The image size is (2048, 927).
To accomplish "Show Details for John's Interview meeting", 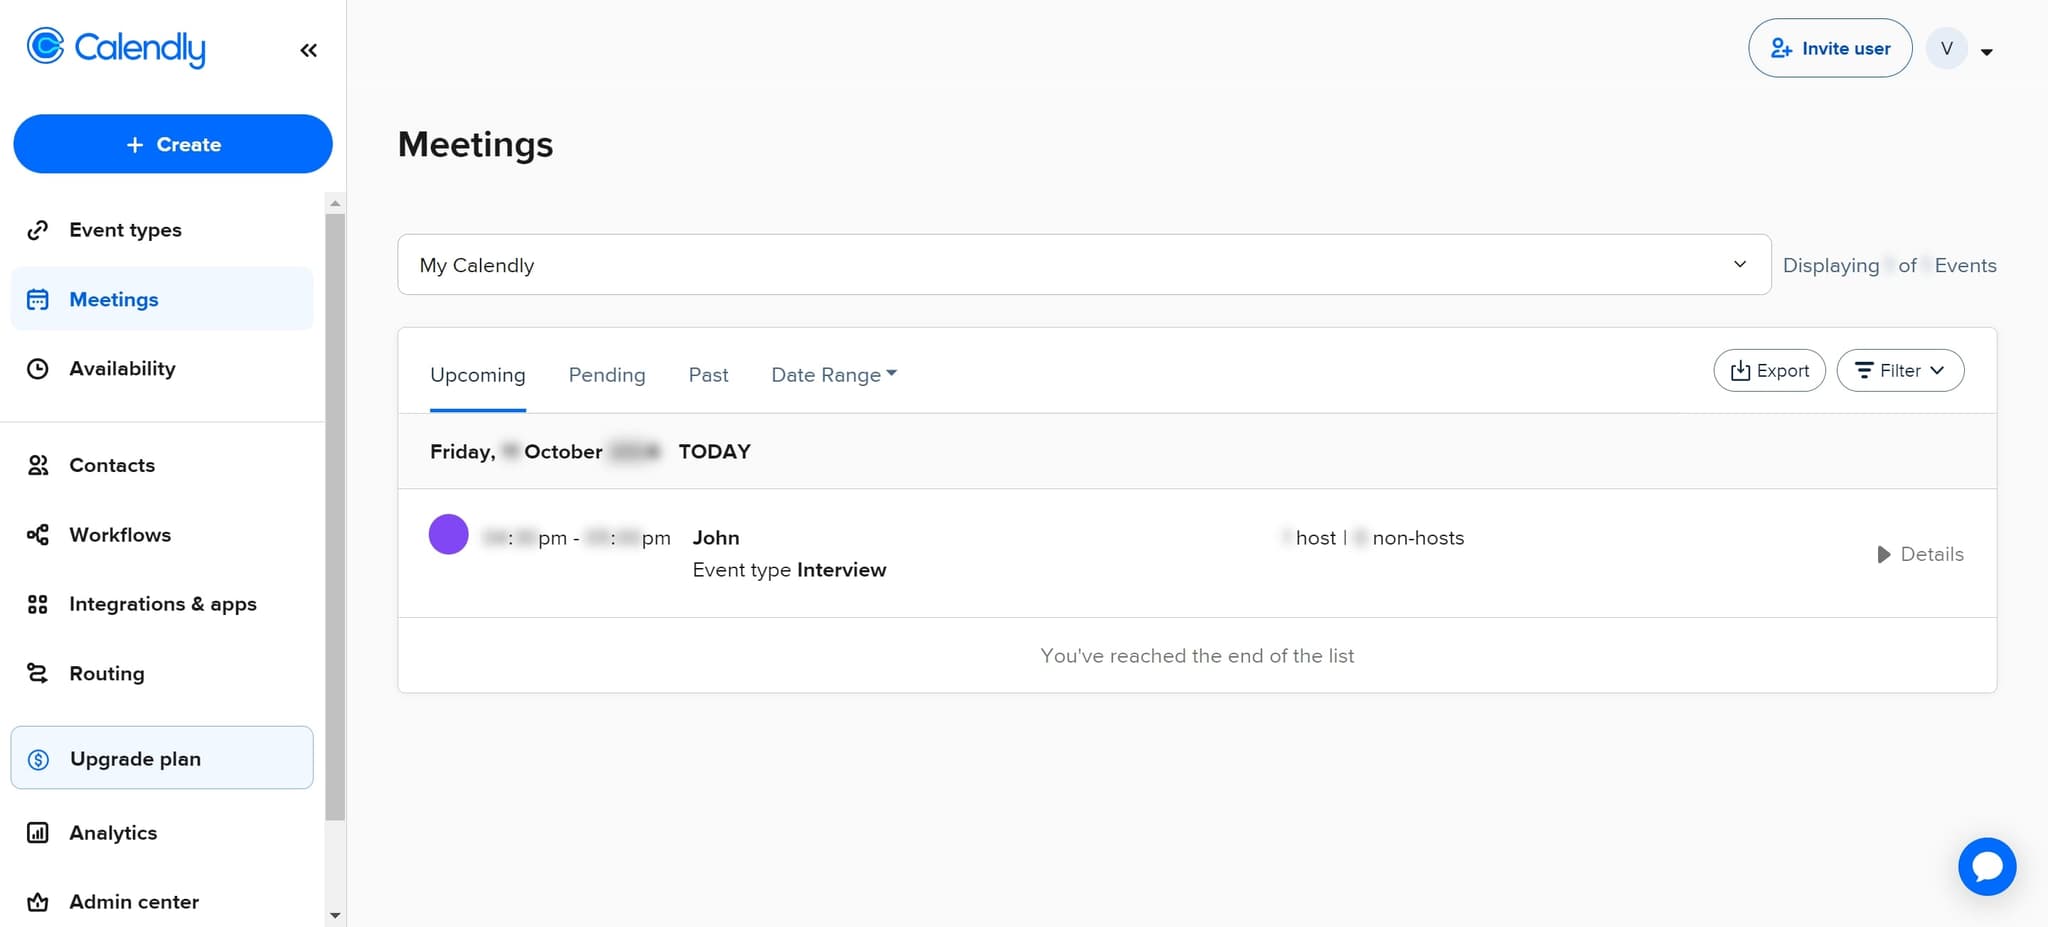I will click(x=1919, y=554).
